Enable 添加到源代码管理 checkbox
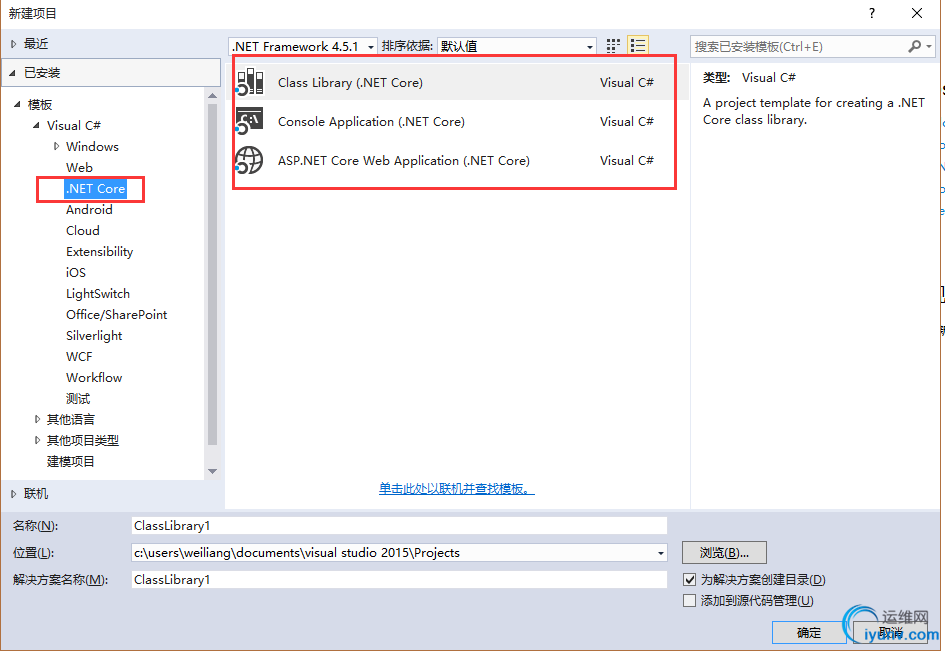This screenshot has height=651, width=945. tap(689, 601)
